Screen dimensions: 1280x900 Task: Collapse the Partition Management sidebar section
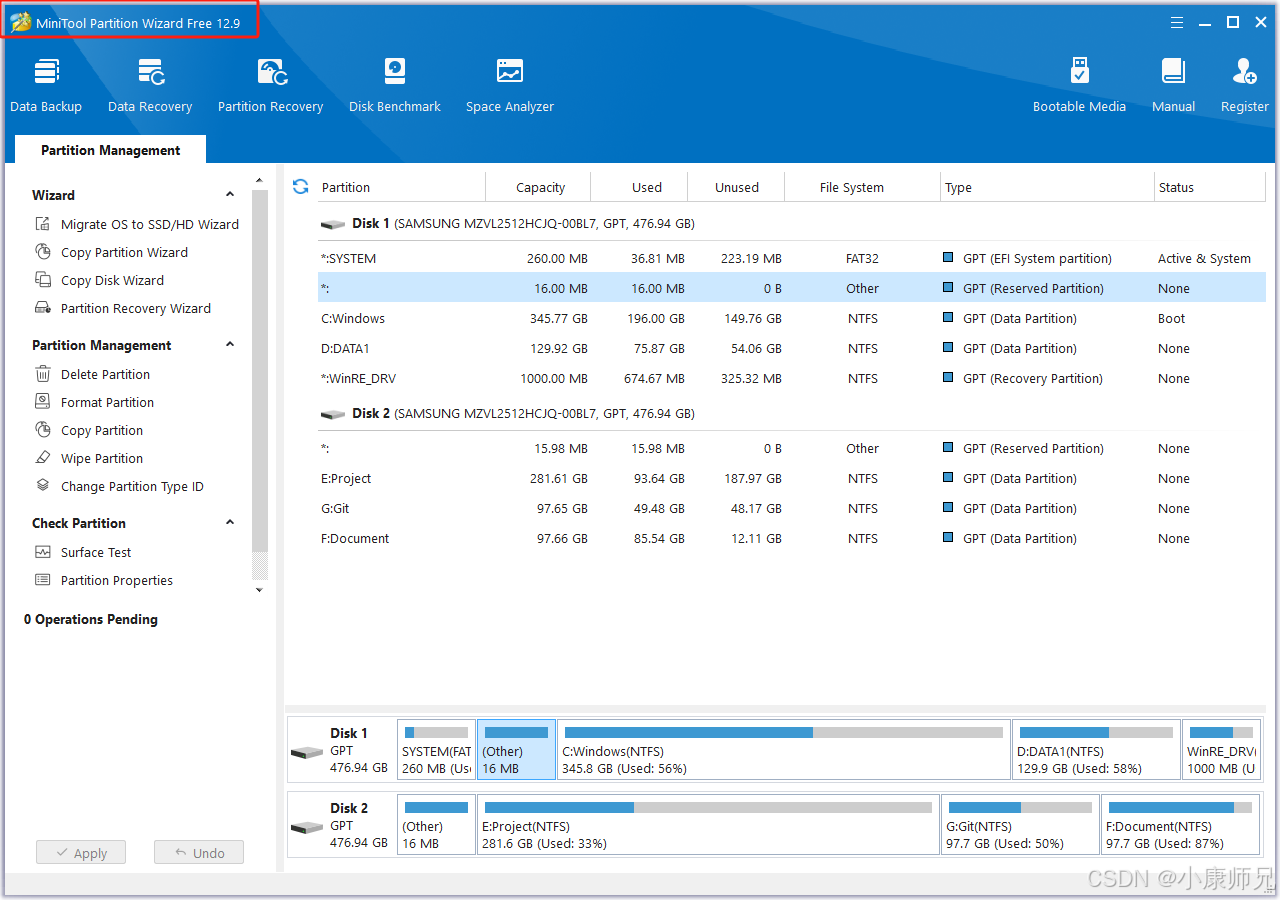tap(230, 345)
